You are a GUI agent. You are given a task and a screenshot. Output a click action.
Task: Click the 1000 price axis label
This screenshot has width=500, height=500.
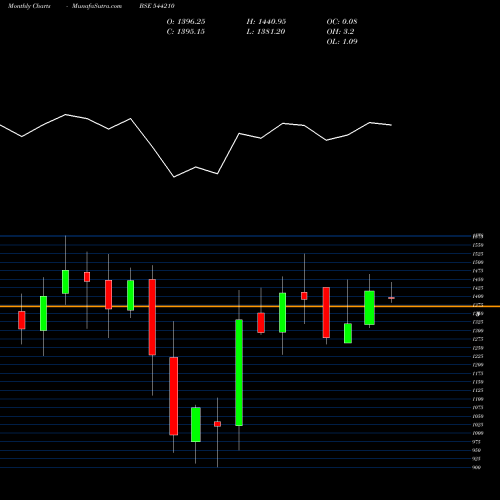click(x=478, y=433)
